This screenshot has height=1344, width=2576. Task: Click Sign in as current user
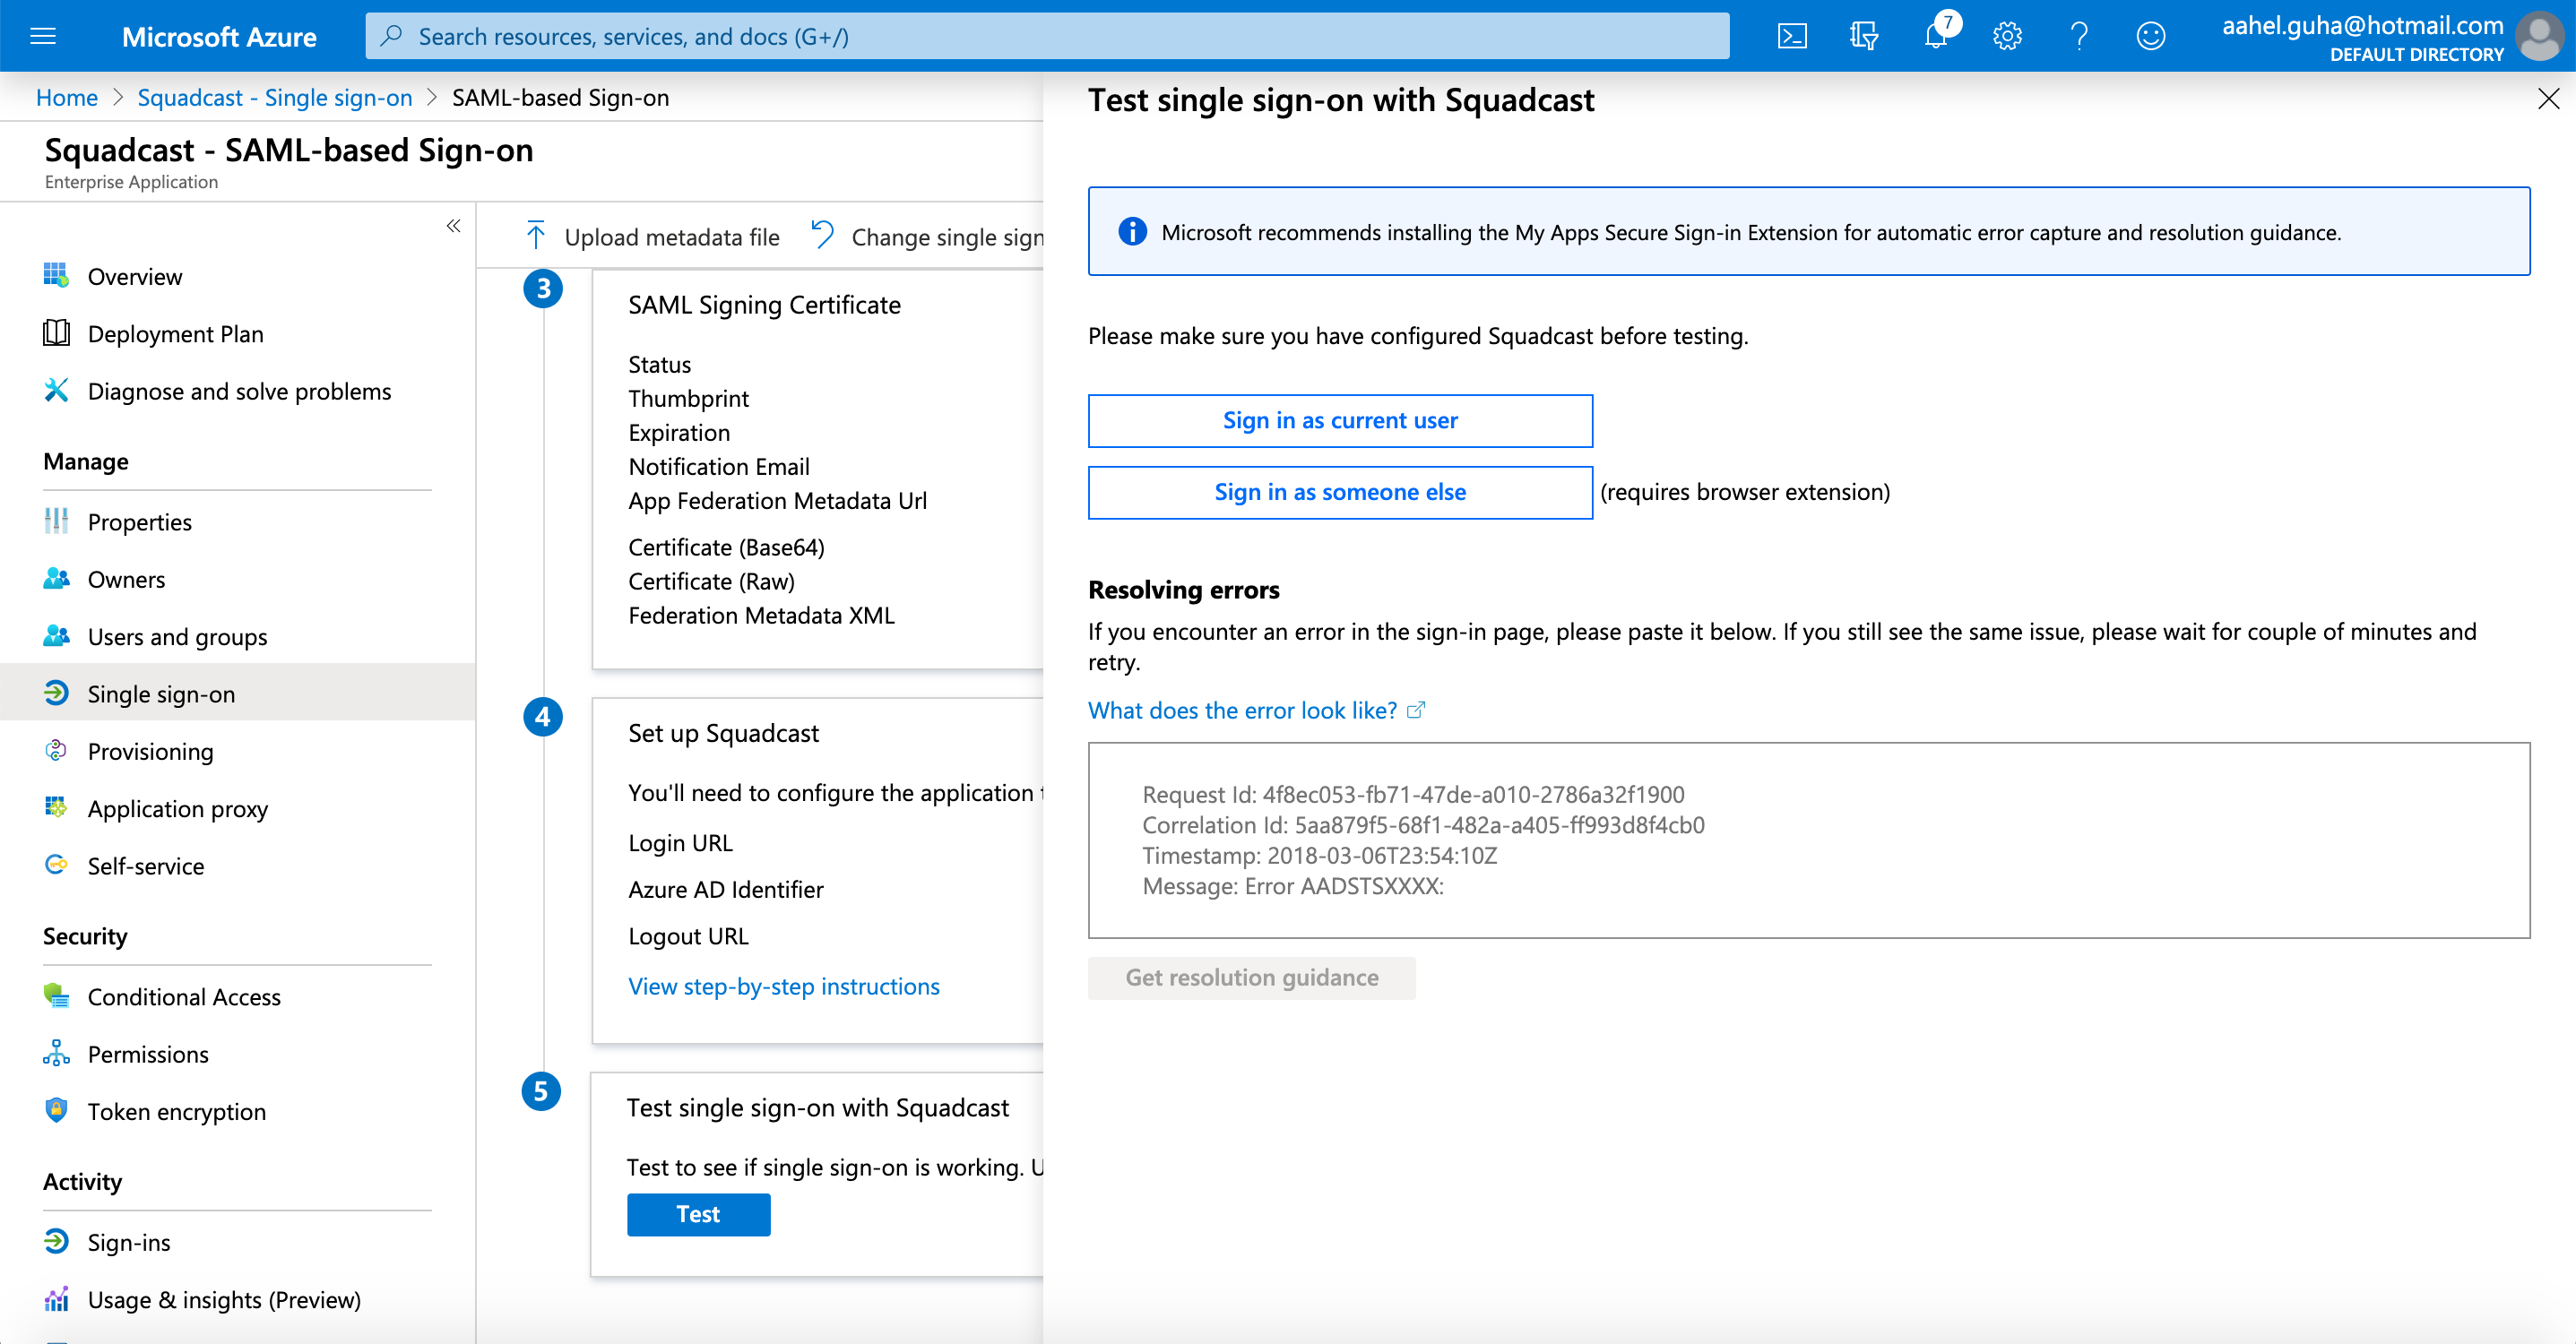1339,420
